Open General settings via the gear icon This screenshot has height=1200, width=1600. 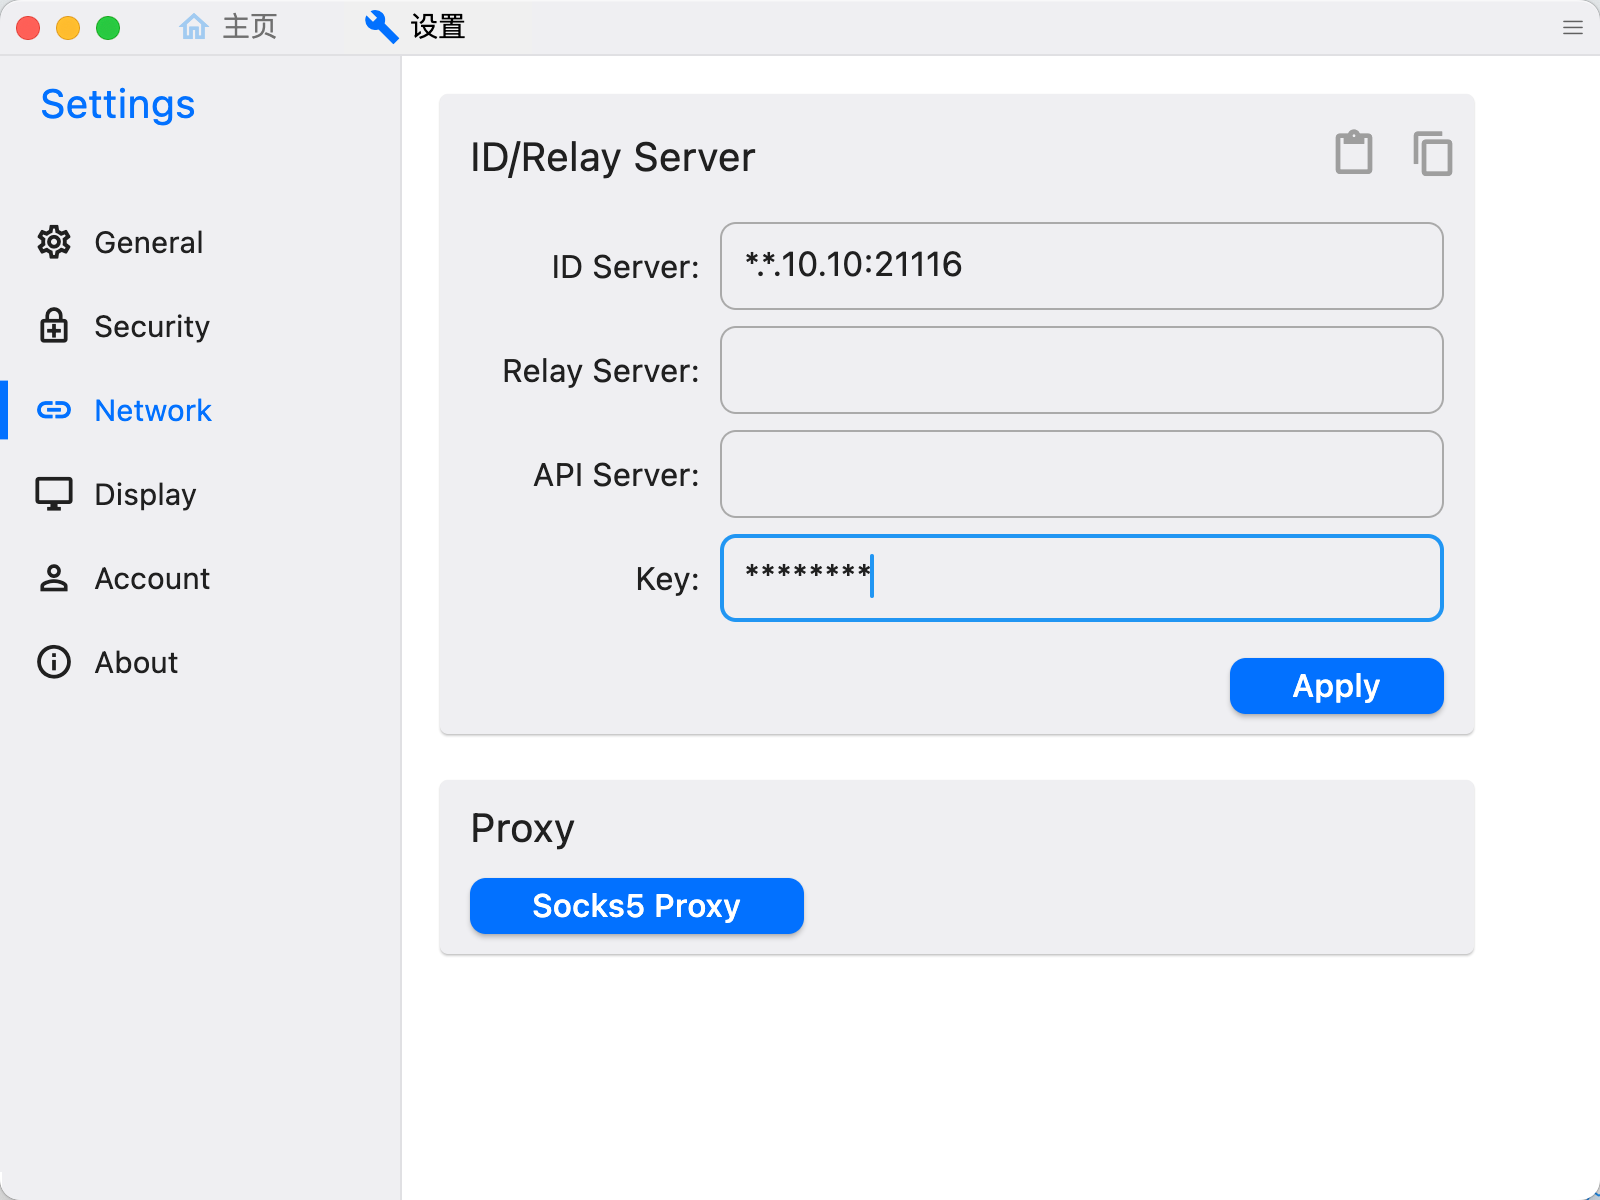(54, 242)
